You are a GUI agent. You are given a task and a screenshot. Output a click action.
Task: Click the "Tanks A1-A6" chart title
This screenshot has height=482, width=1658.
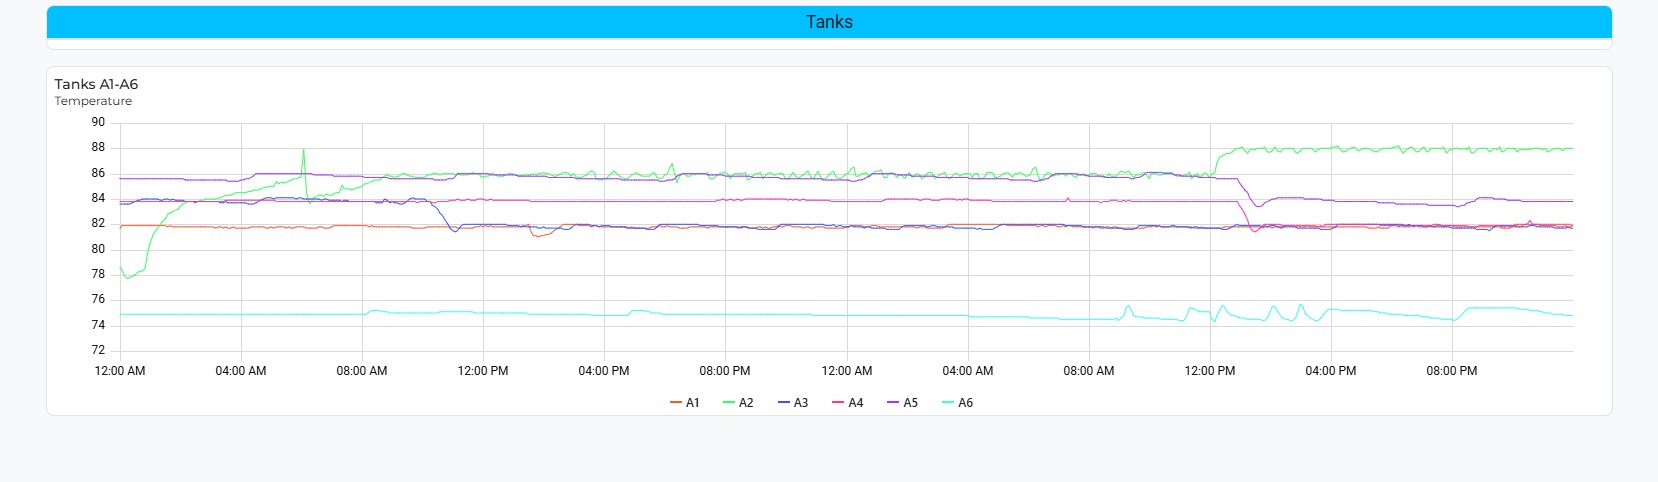point(96,84)
